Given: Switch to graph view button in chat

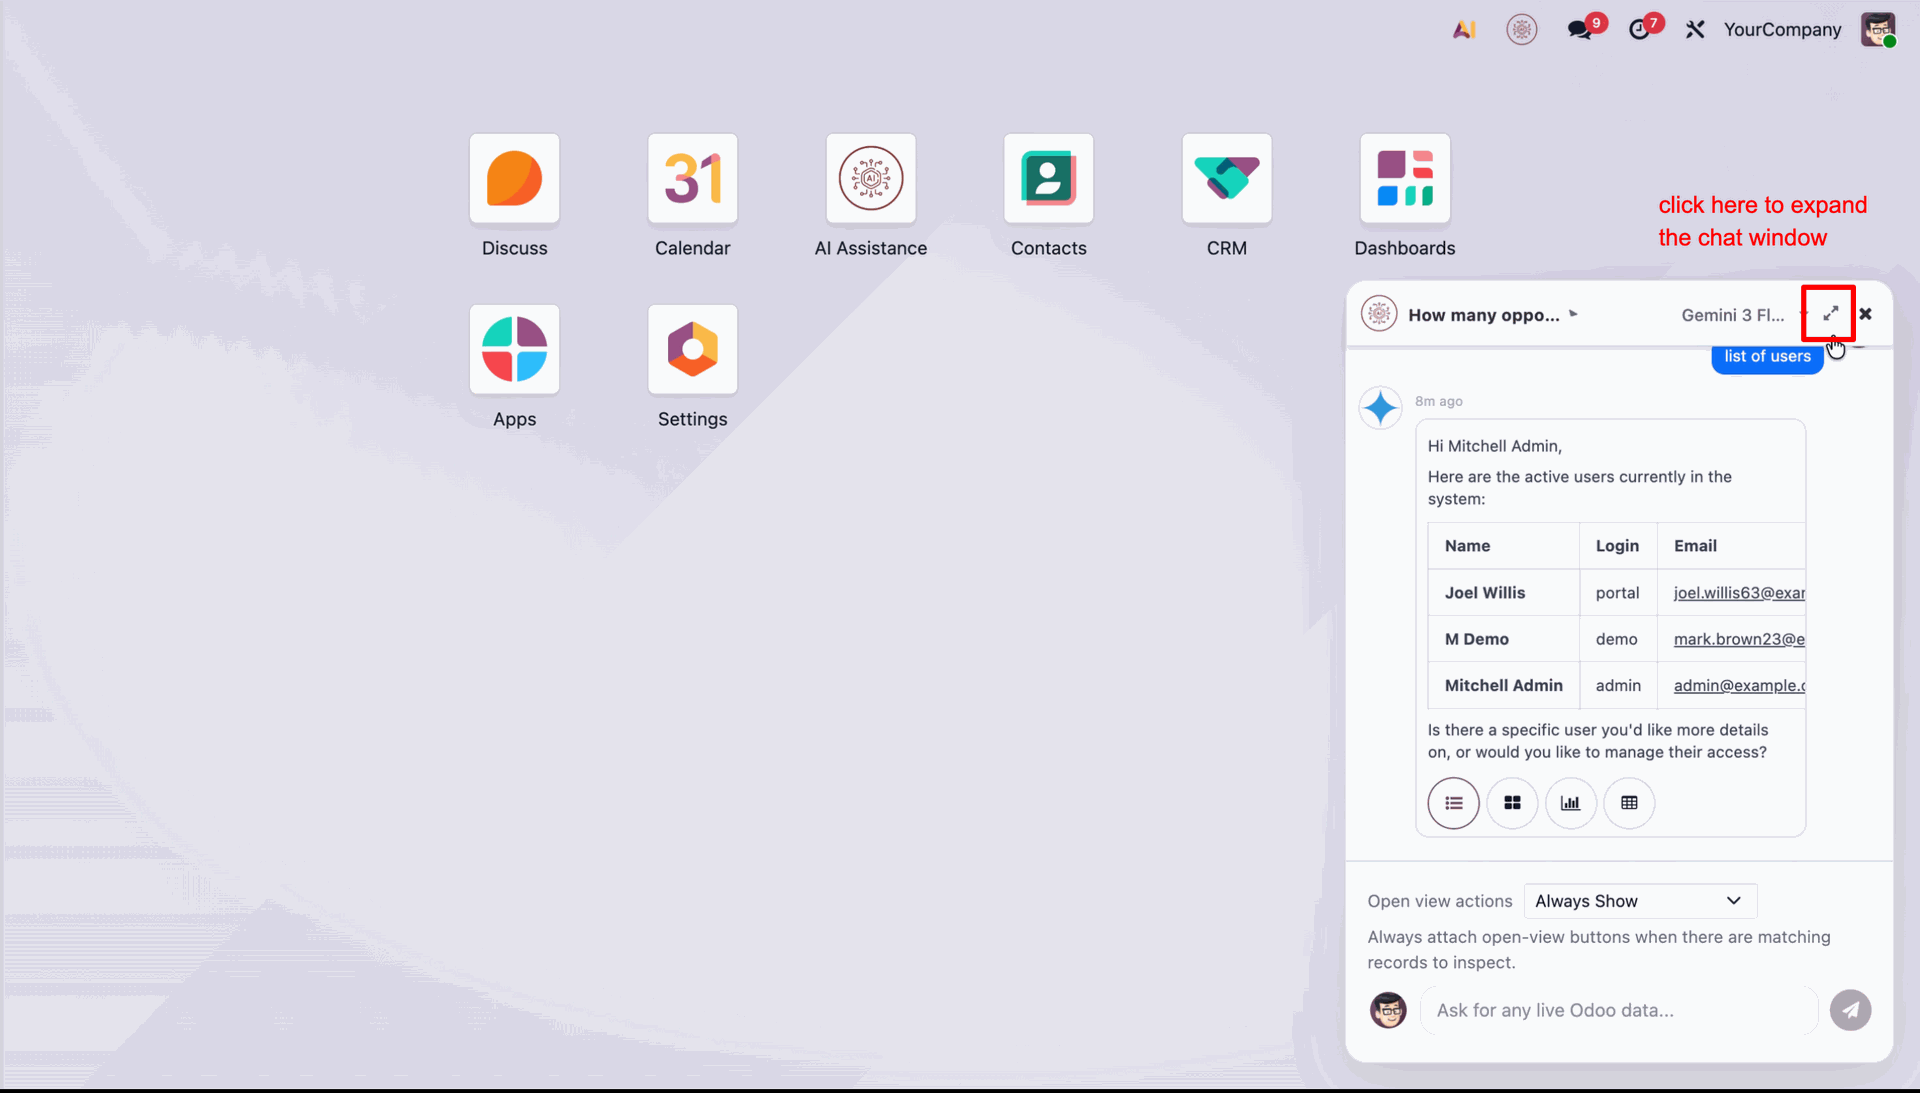Looking at the screenshot, I should 1570,803.
